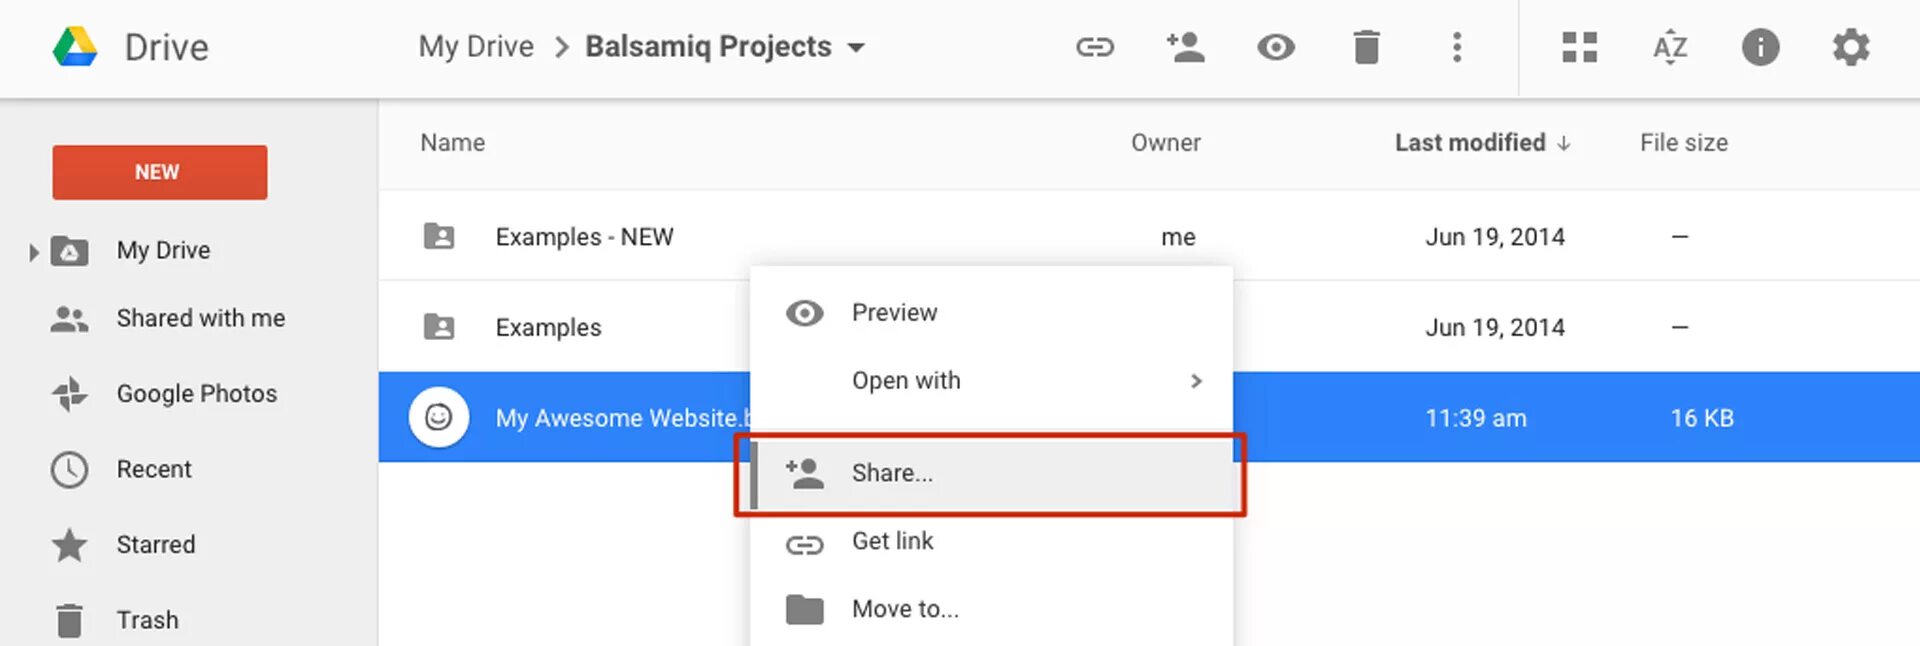The height and width of the screenshot is (646, 1920).
Task: Show the info details panel
Action: (x=1760, y=47)
